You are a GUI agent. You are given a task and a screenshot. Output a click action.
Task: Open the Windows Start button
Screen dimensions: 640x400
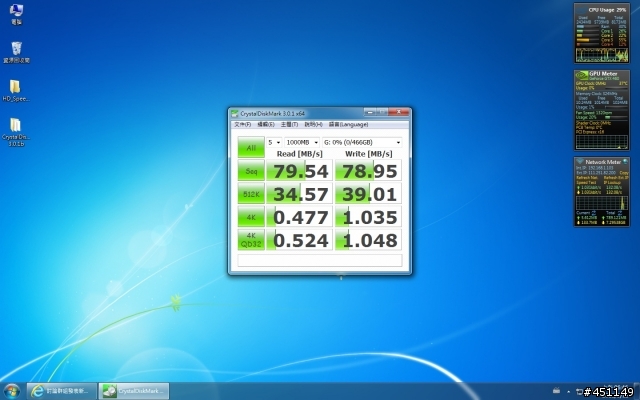click(x=11, y=391)
